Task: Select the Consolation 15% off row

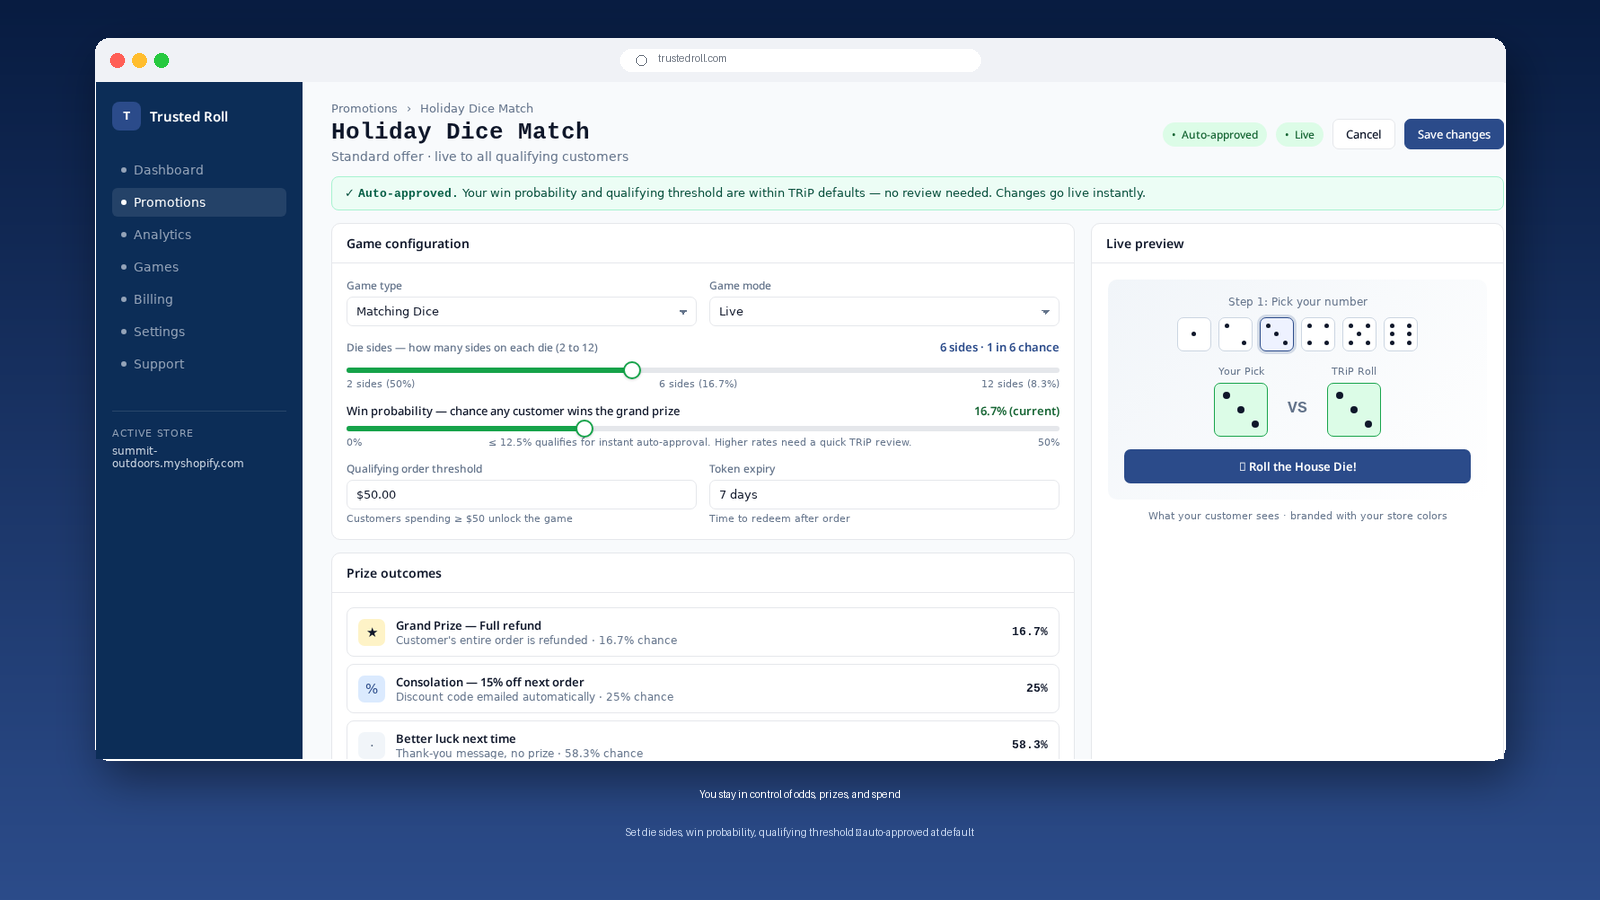Action: [x=703, y=689]
